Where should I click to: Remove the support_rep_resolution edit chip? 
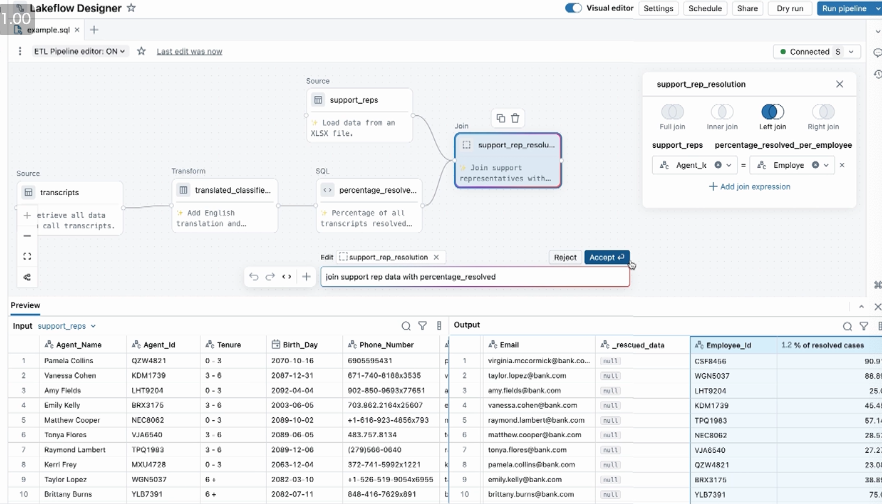(x=436, y=257)
